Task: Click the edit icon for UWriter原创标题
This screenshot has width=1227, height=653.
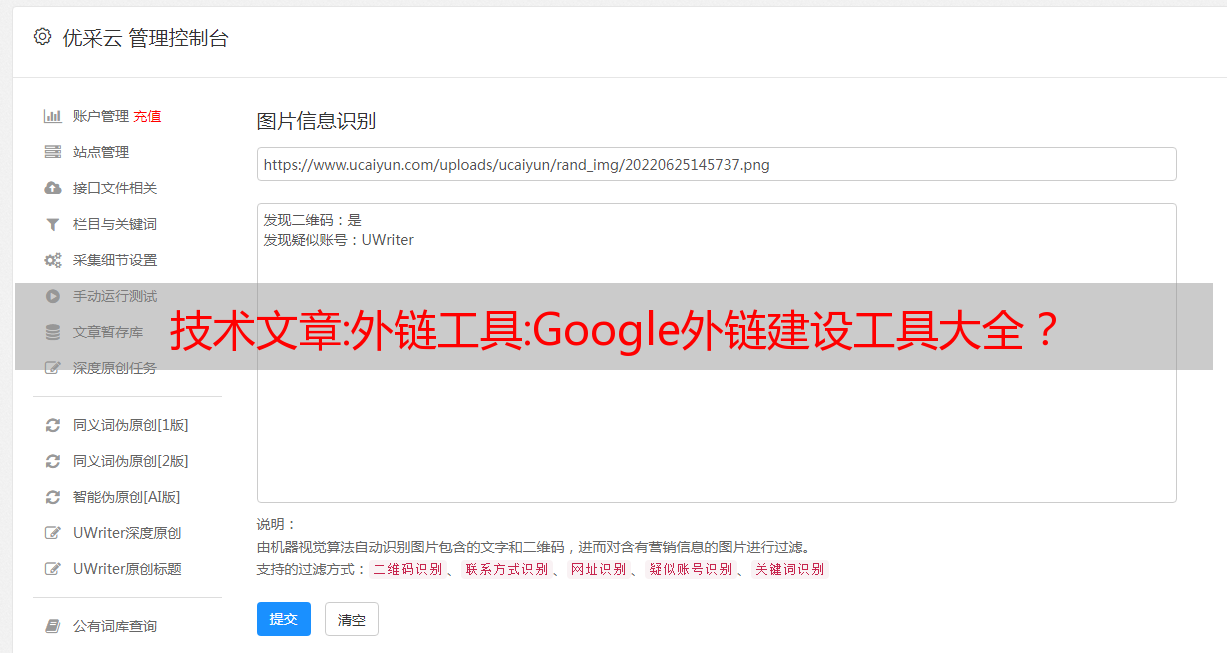Action: [53, 569]
